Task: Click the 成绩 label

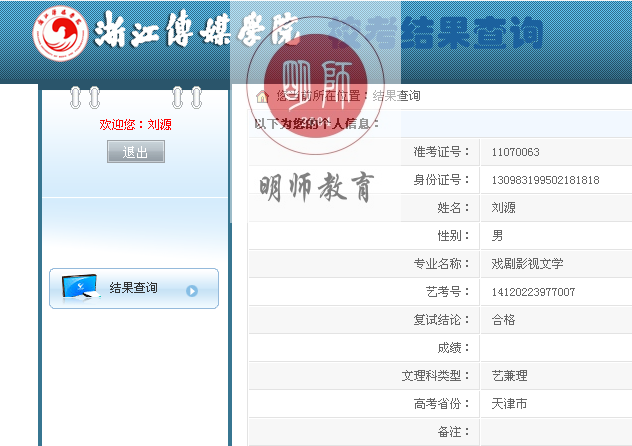Action: (x=454, y=347)
